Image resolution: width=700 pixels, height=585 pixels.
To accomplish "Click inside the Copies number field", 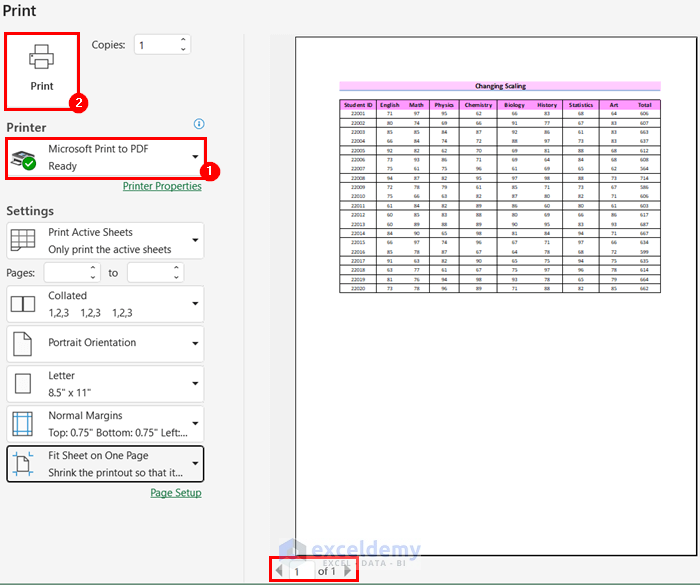I will pos(156,45).
